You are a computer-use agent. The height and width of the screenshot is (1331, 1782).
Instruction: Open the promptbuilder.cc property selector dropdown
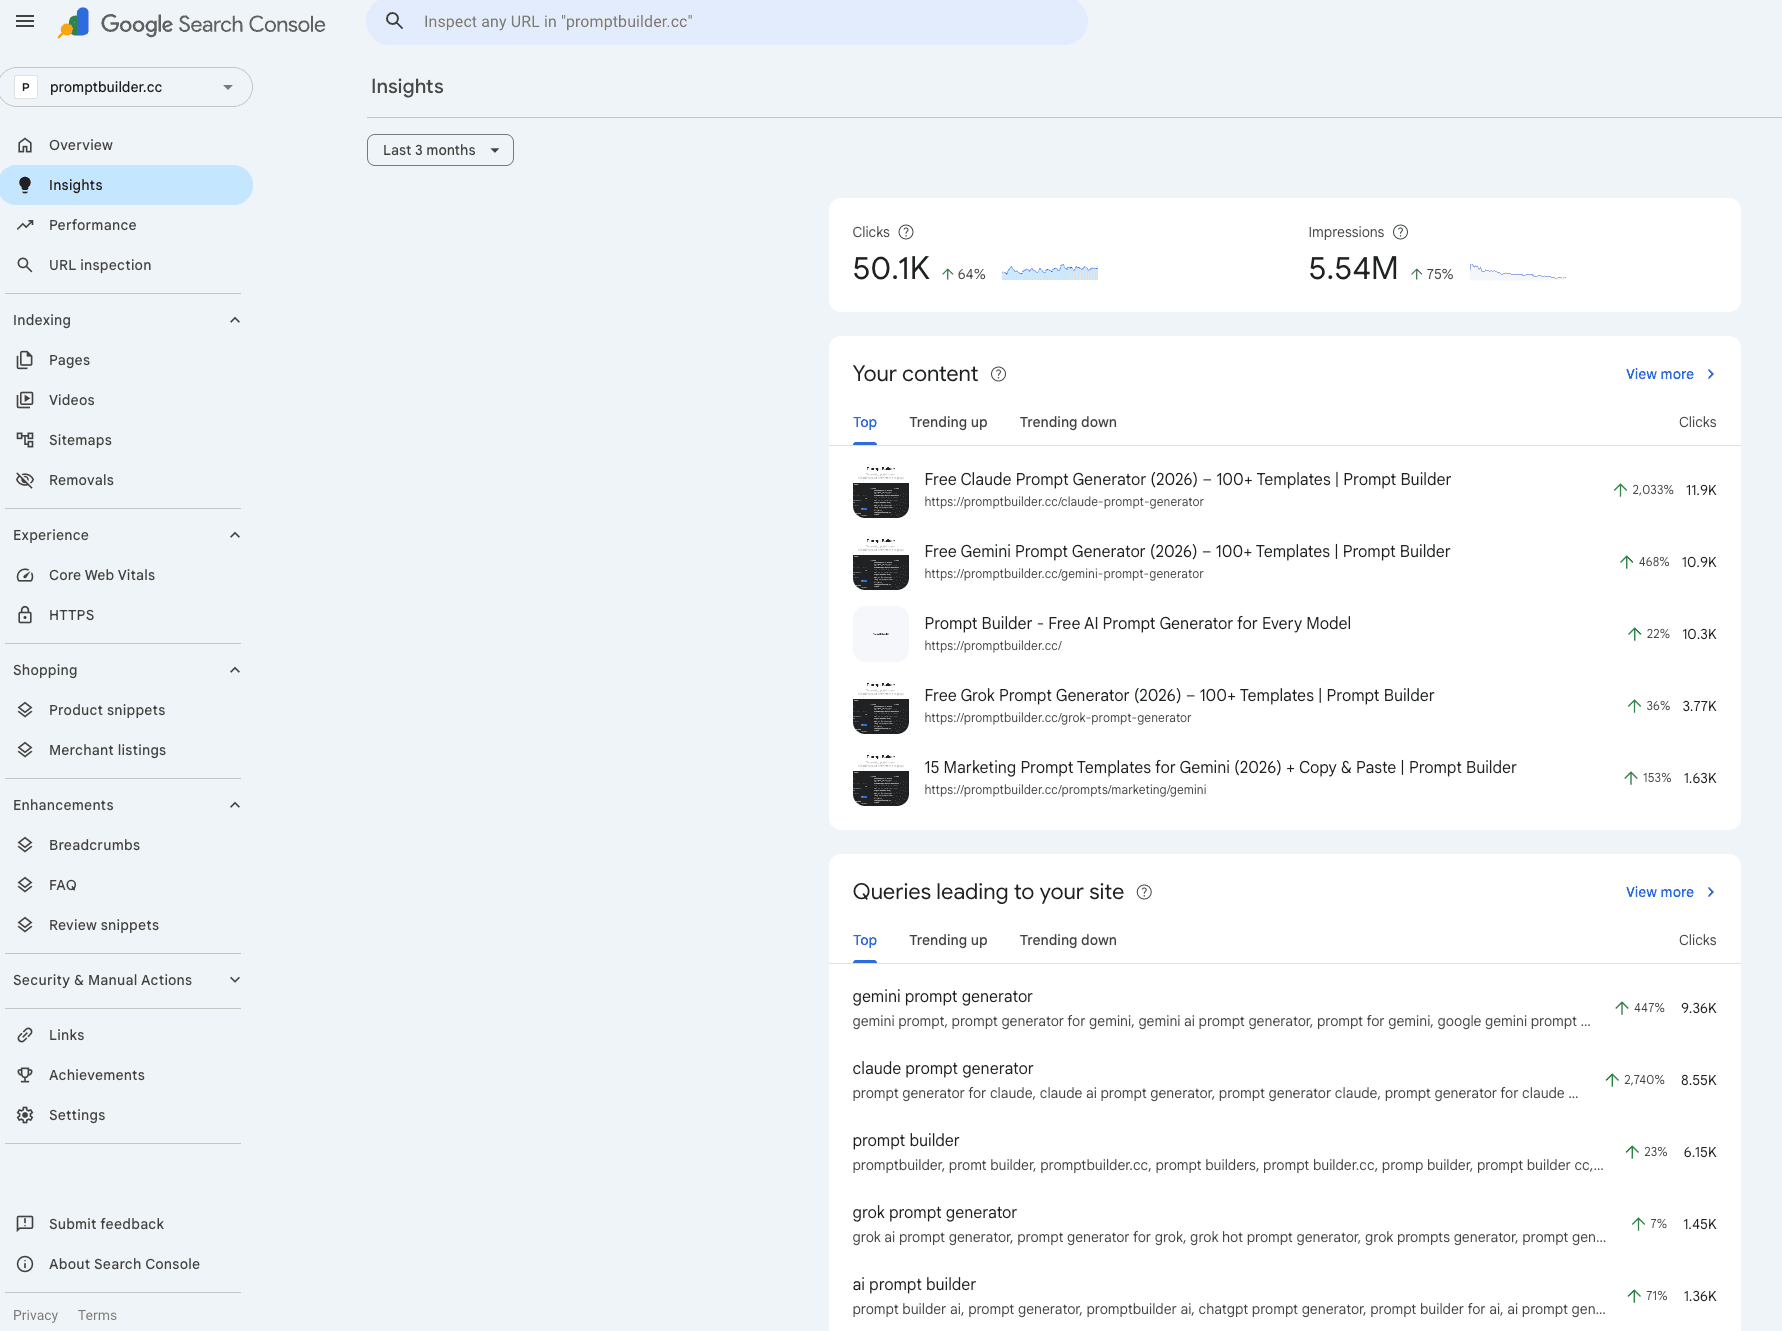(x=126, y=87)
